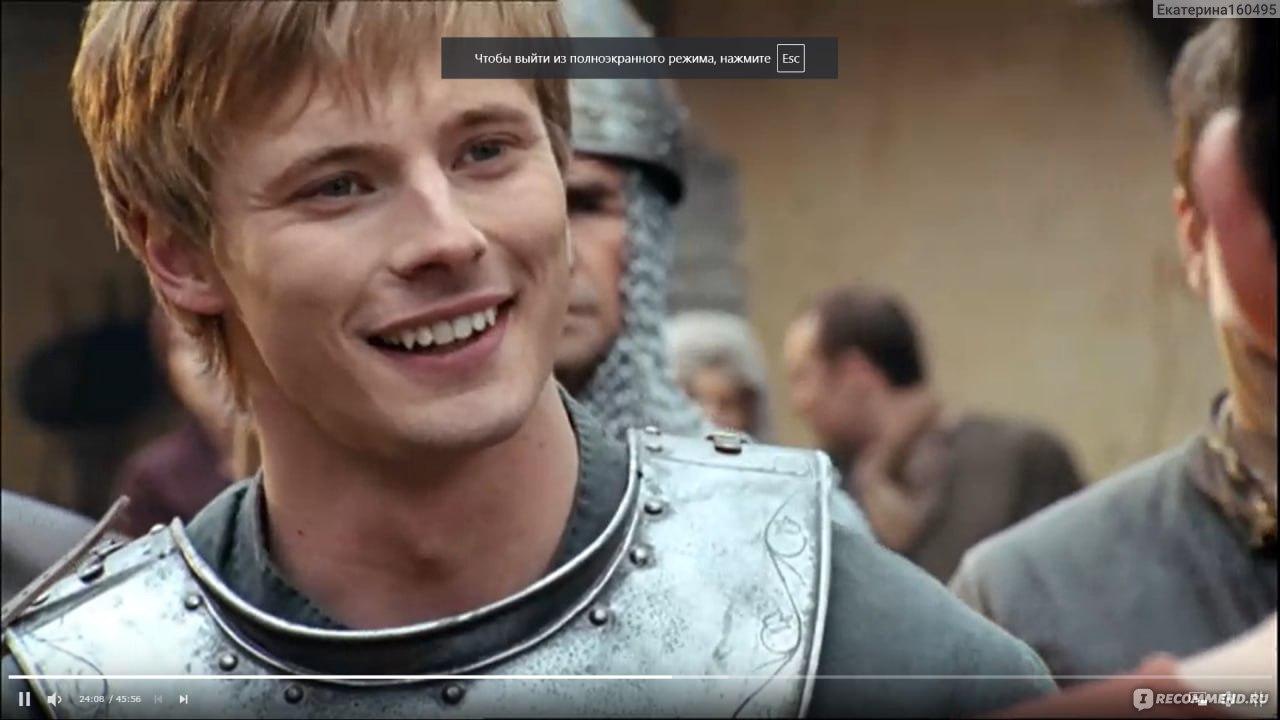Screen dimensions: 1280x720
Task: Seek to the end of the progress bar
Action: 1268,677
